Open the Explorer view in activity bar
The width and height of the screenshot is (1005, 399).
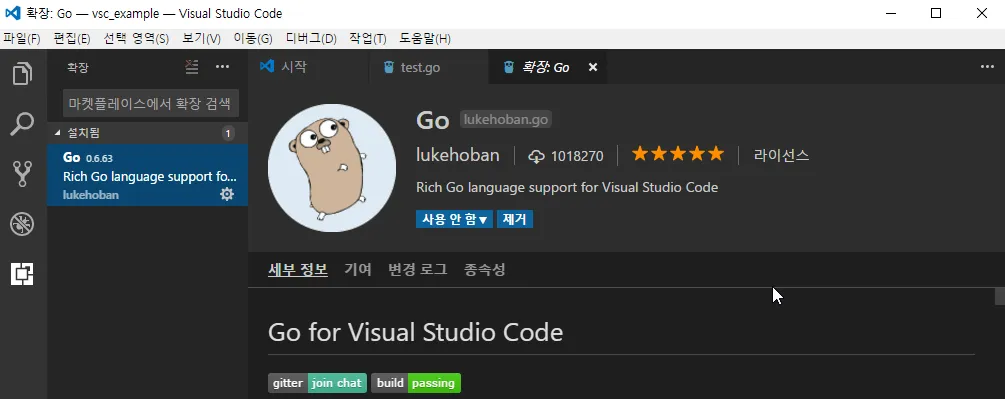(23, 73)
